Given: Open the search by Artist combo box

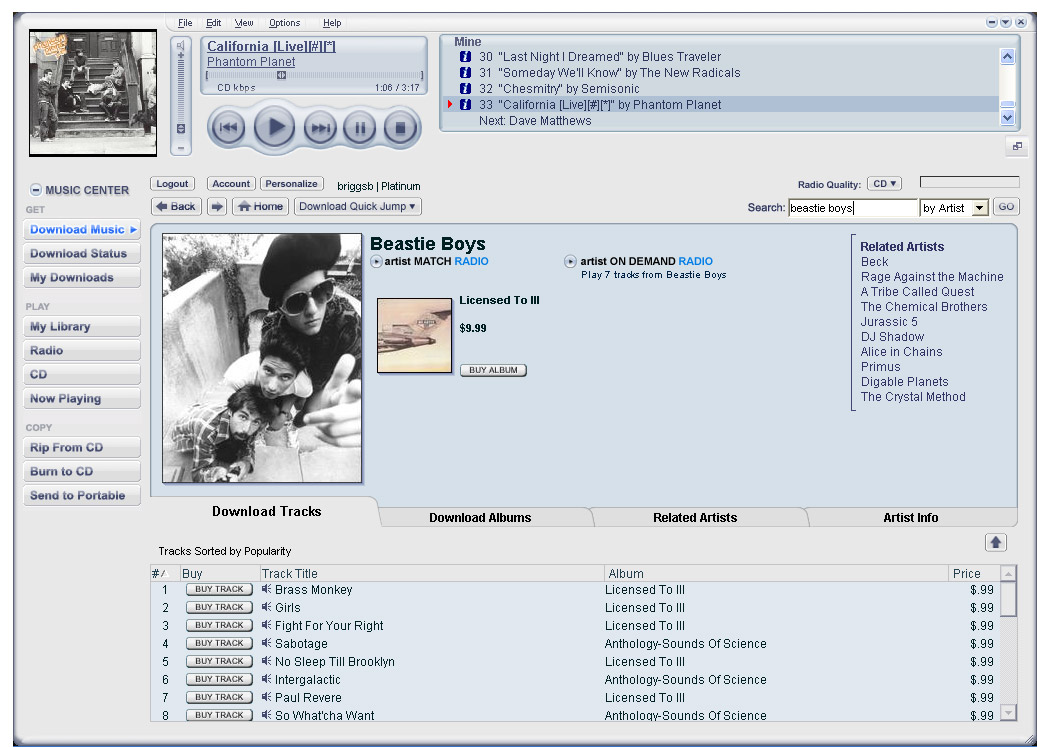Looking at the screenshot, I should [954, 208].
